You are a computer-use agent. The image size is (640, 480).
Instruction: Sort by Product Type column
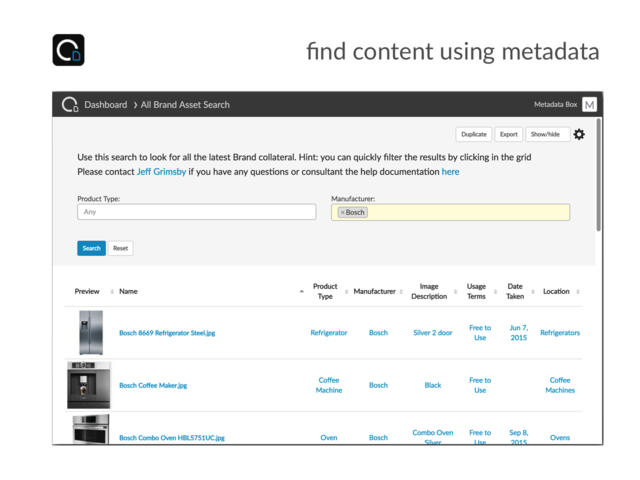tap(325, 291)
